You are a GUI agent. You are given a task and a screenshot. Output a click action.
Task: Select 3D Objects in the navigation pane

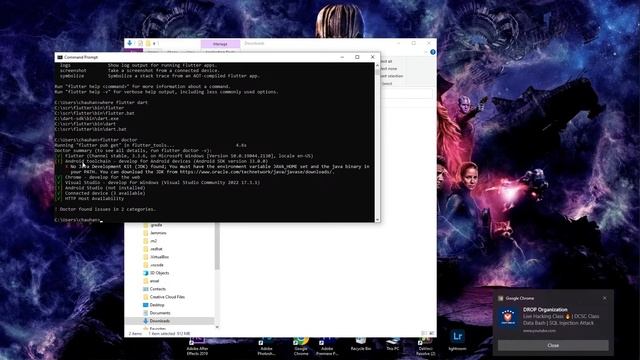159,273
